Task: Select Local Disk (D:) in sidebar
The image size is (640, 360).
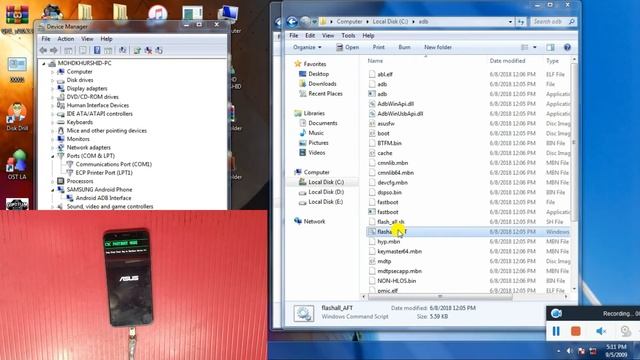Action: pyautogui.click(x=326, y=192)
